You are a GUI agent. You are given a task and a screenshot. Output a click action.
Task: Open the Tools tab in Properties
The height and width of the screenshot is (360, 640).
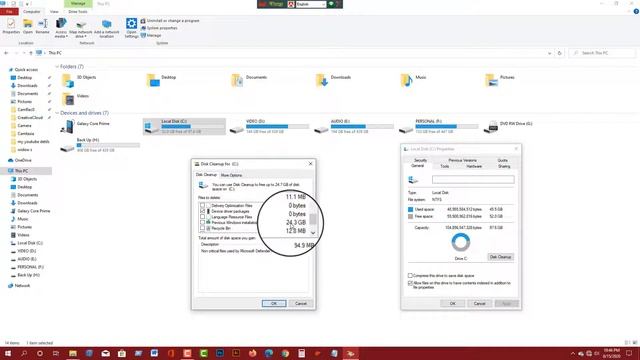[444, 166]
